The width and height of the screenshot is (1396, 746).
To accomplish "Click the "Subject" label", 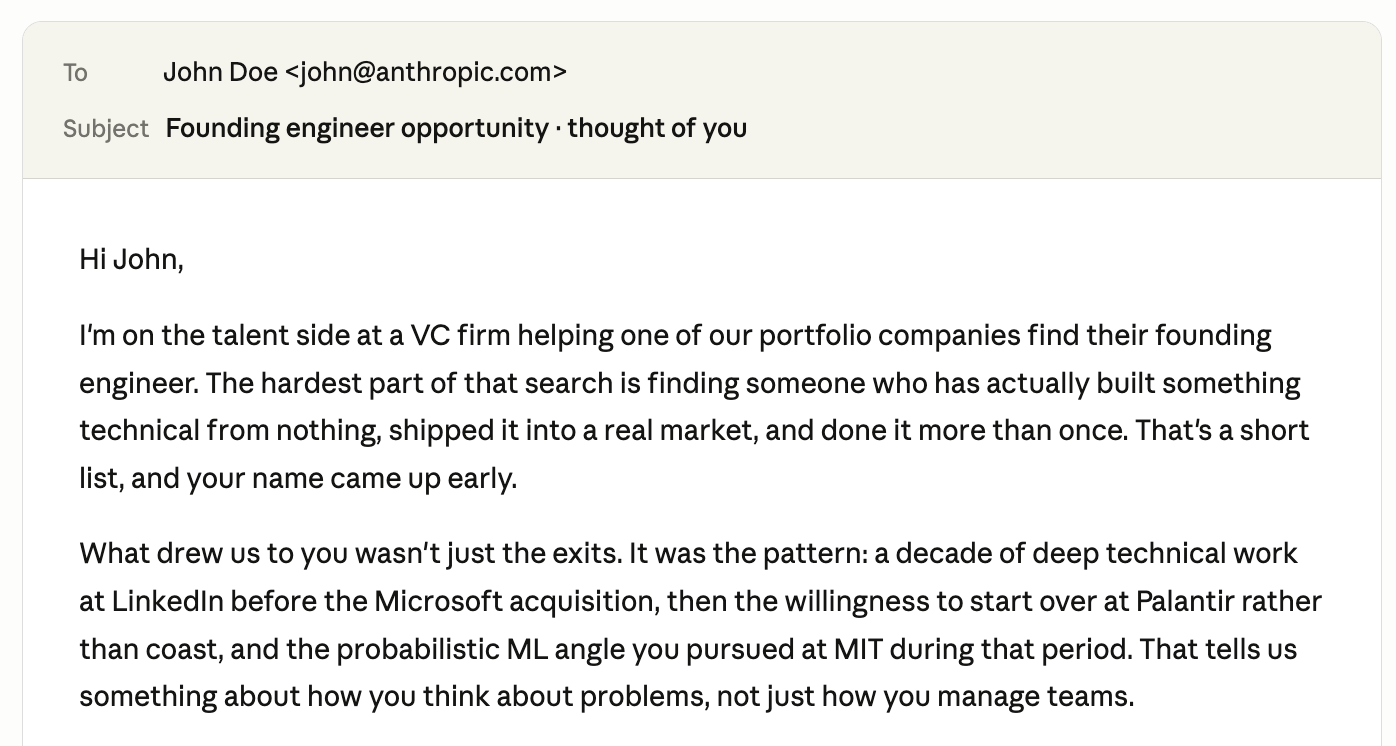I will (x=105, y=129).
